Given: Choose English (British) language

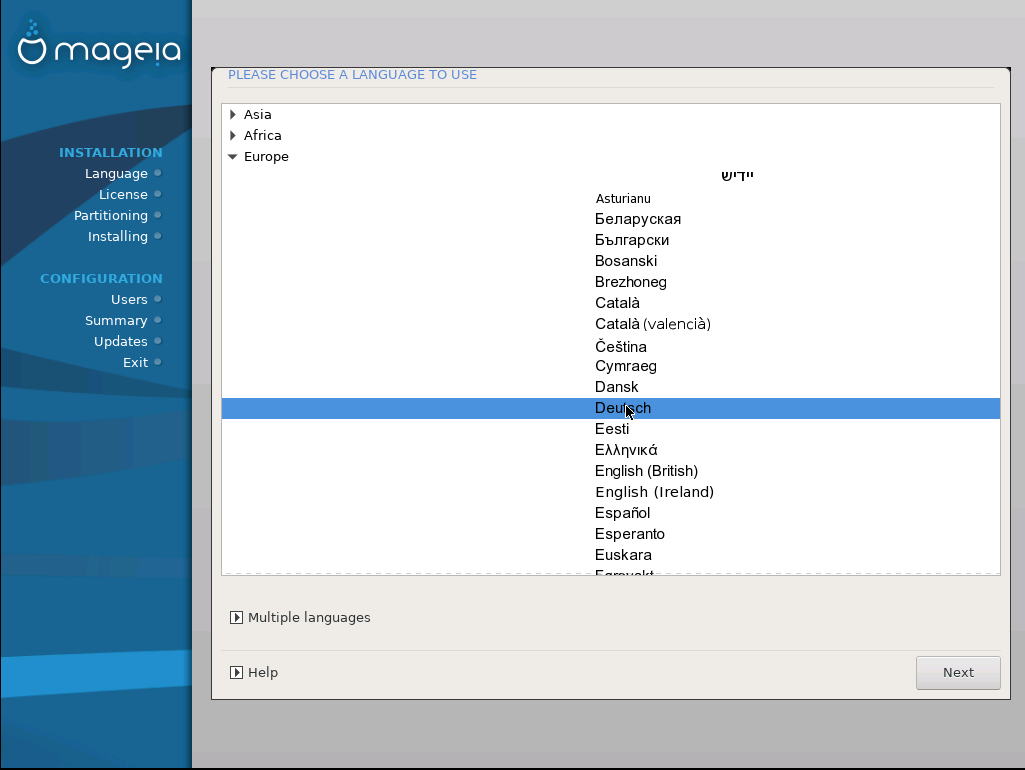Looking at the screenshot, I should coord(646,471).
